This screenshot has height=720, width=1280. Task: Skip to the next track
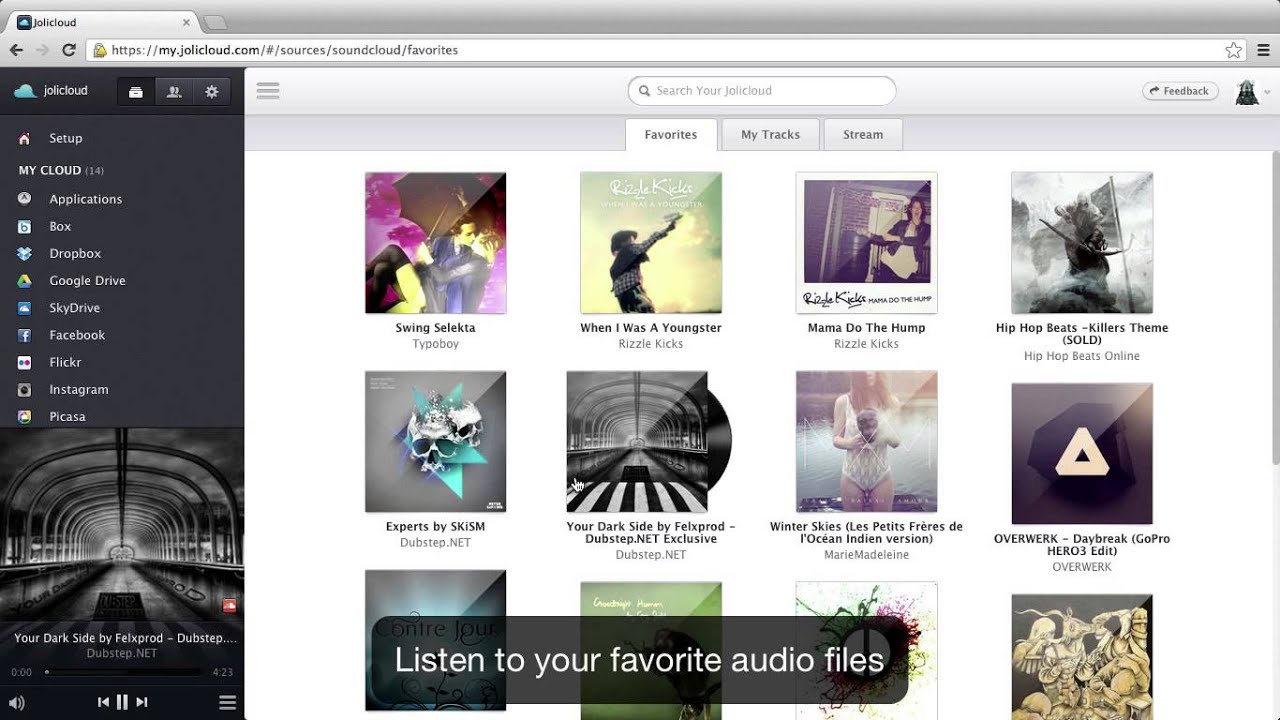[x=141, y=702]
